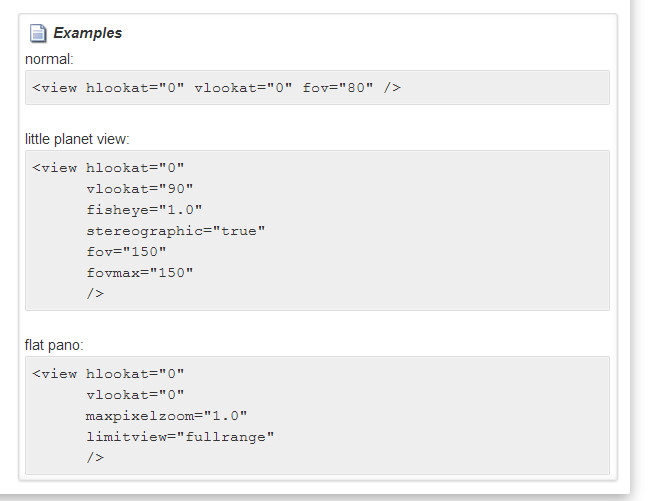Viewport: 653px width, 501px height.
Task: Click fov="80" in the normal example
Action: tap(337, 87)
